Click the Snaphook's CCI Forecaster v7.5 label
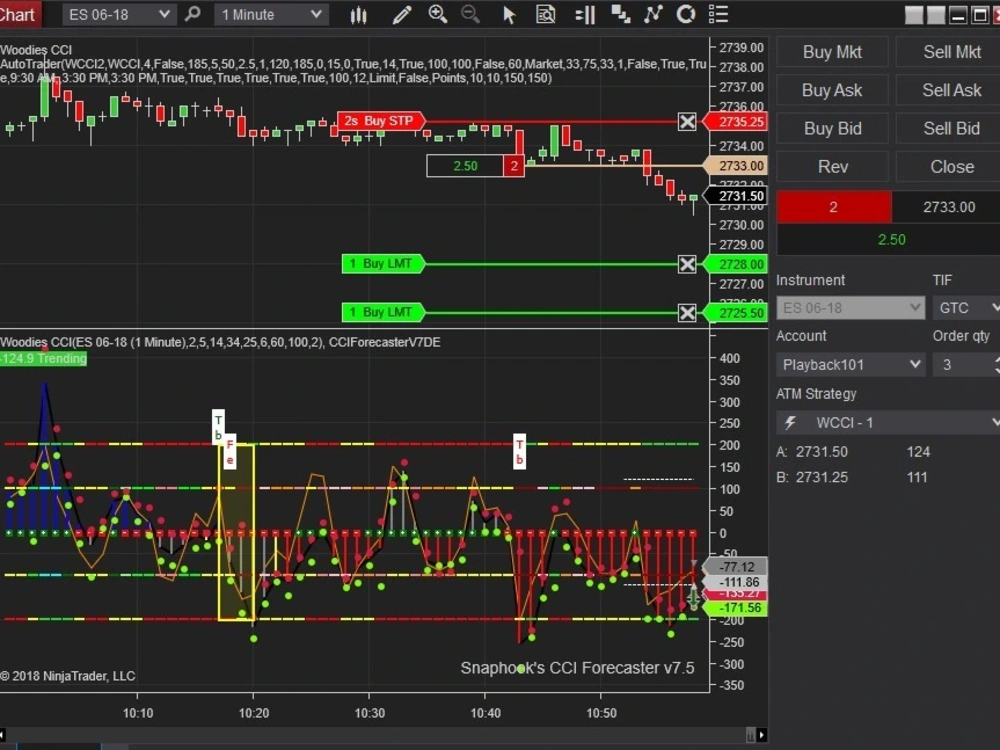Screen dimensions: 1000x750 tap(577, 668)
